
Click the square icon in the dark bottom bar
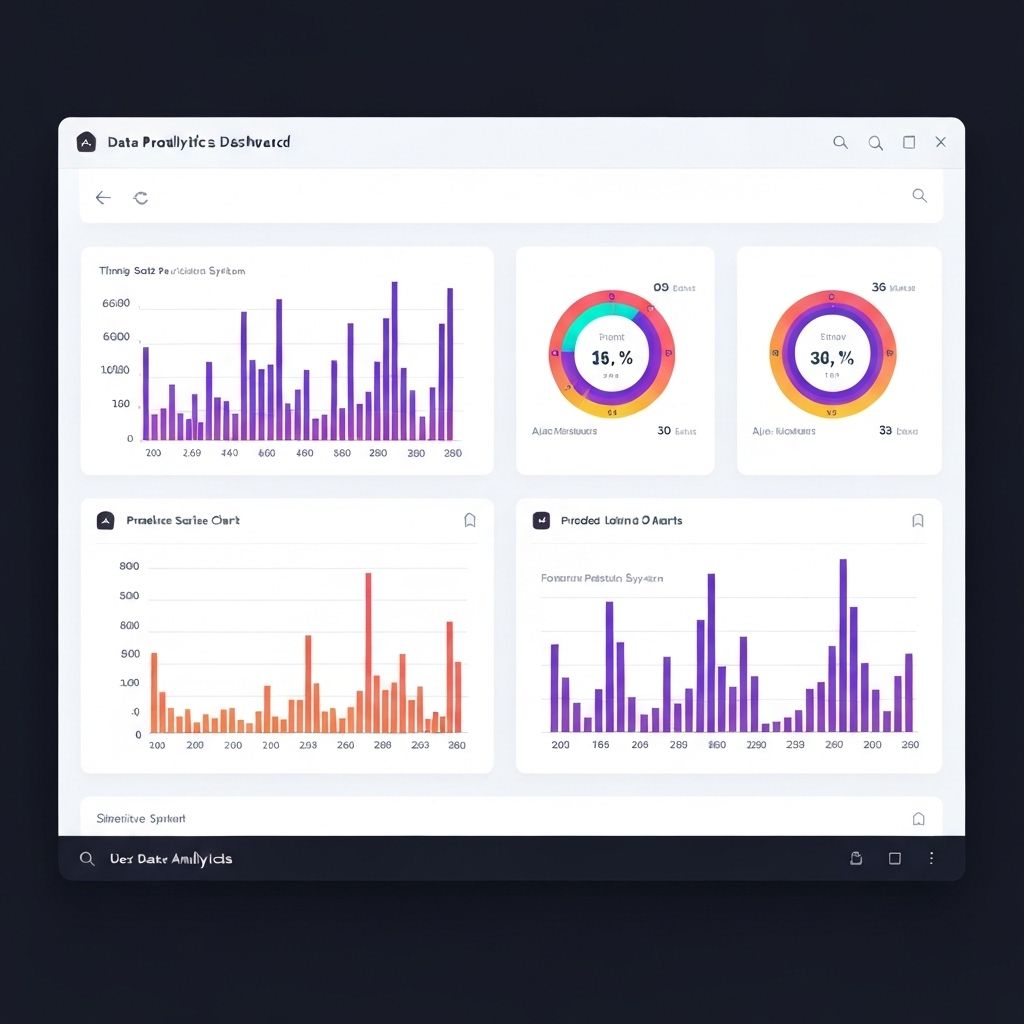pos(895,858)
